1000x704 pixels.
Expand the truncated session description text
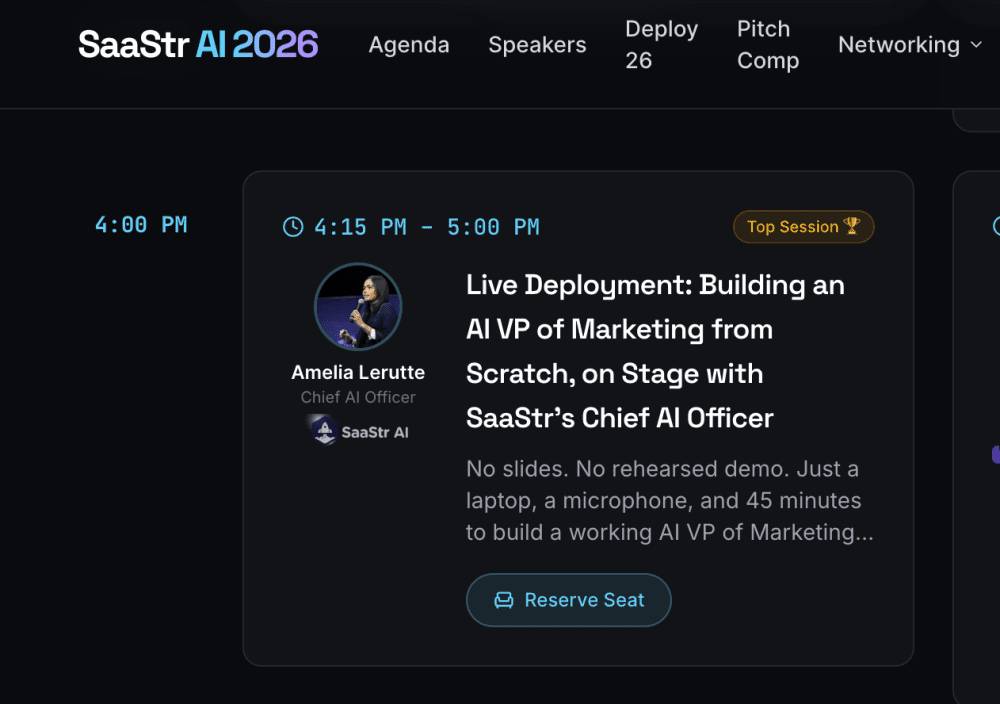tap(669, 501)
